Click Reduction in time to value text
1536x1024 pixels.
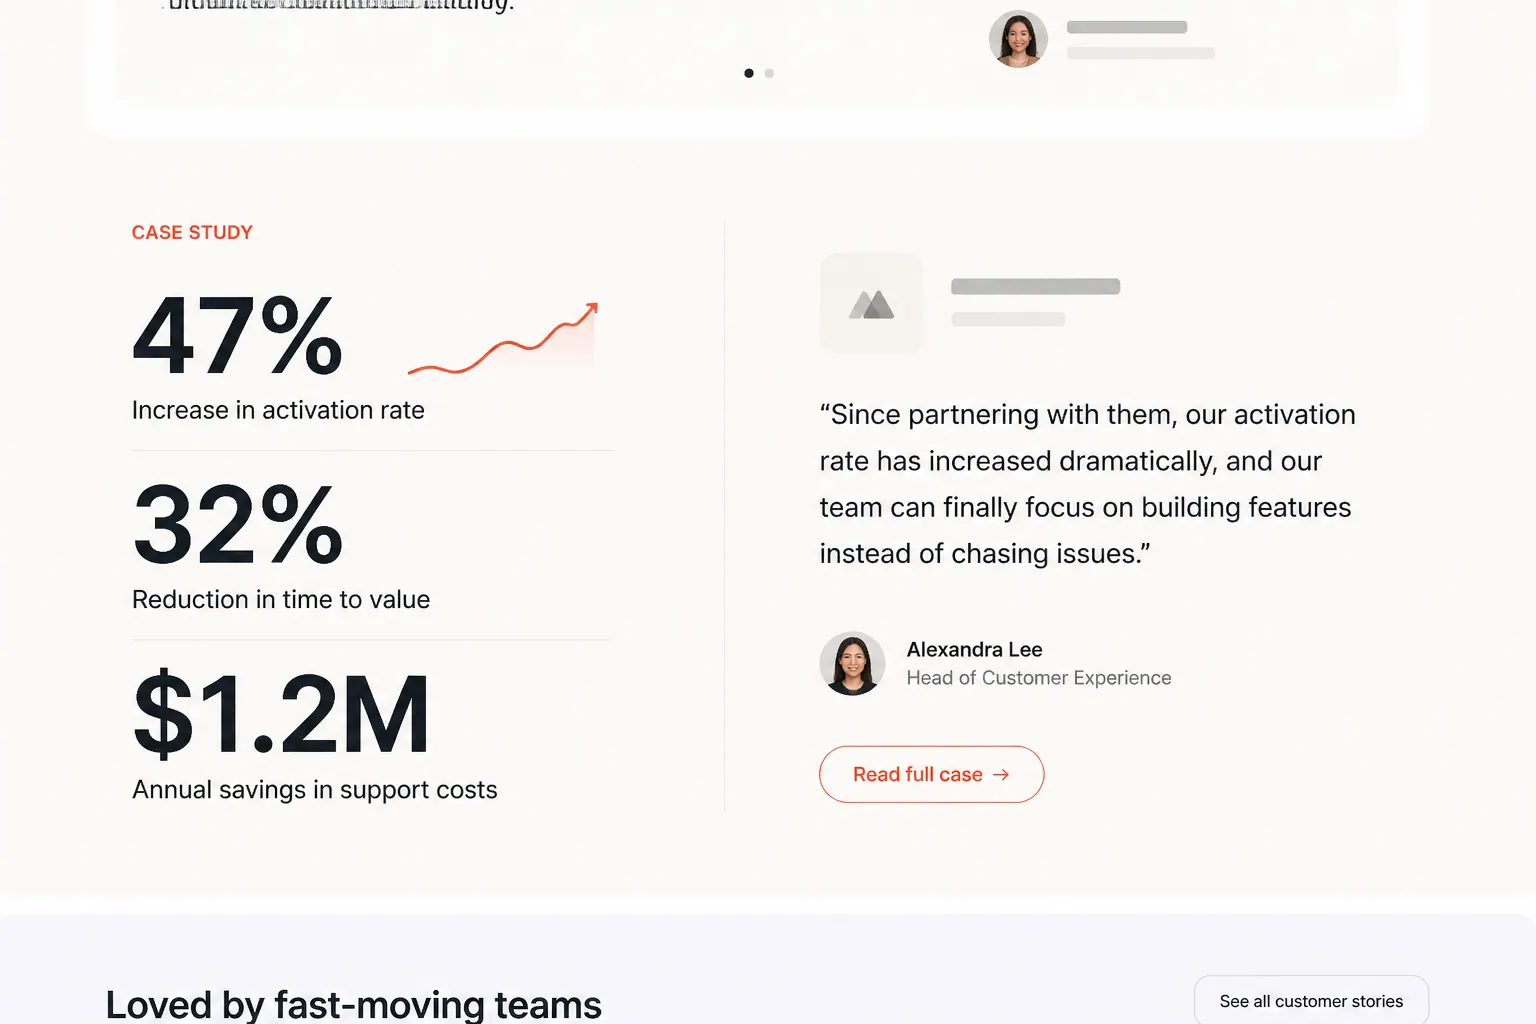tap(281, 599)
